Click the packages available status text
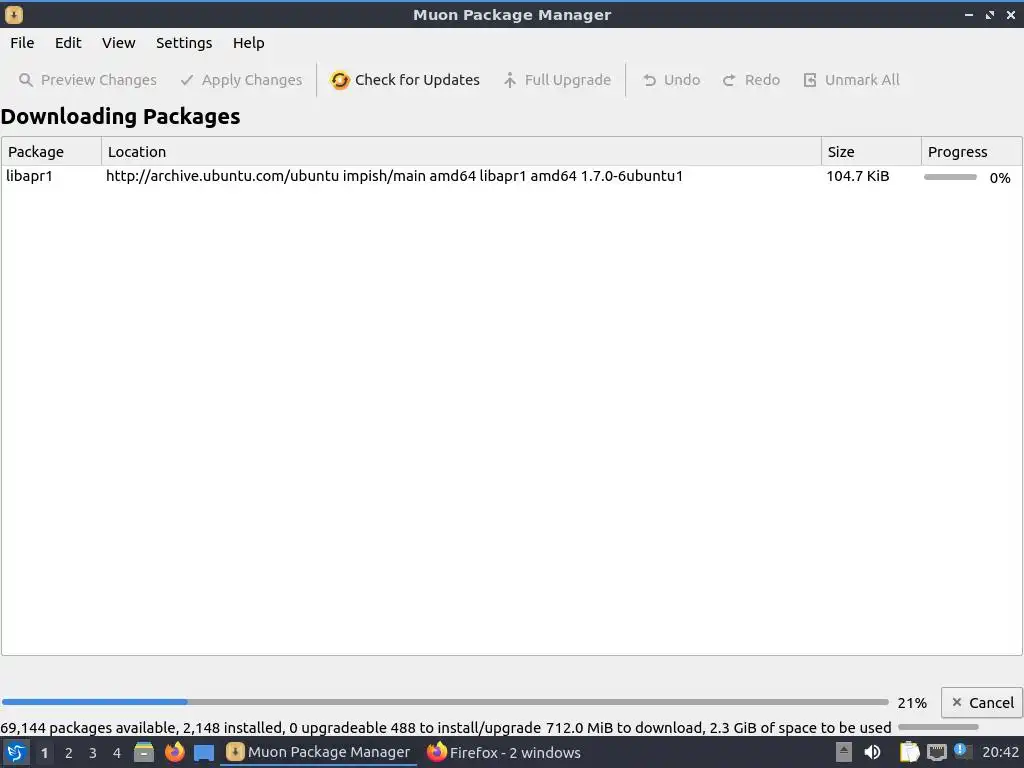Viewport: 1024px width, 768px height. pyautogui.click(x=445, y=728)
